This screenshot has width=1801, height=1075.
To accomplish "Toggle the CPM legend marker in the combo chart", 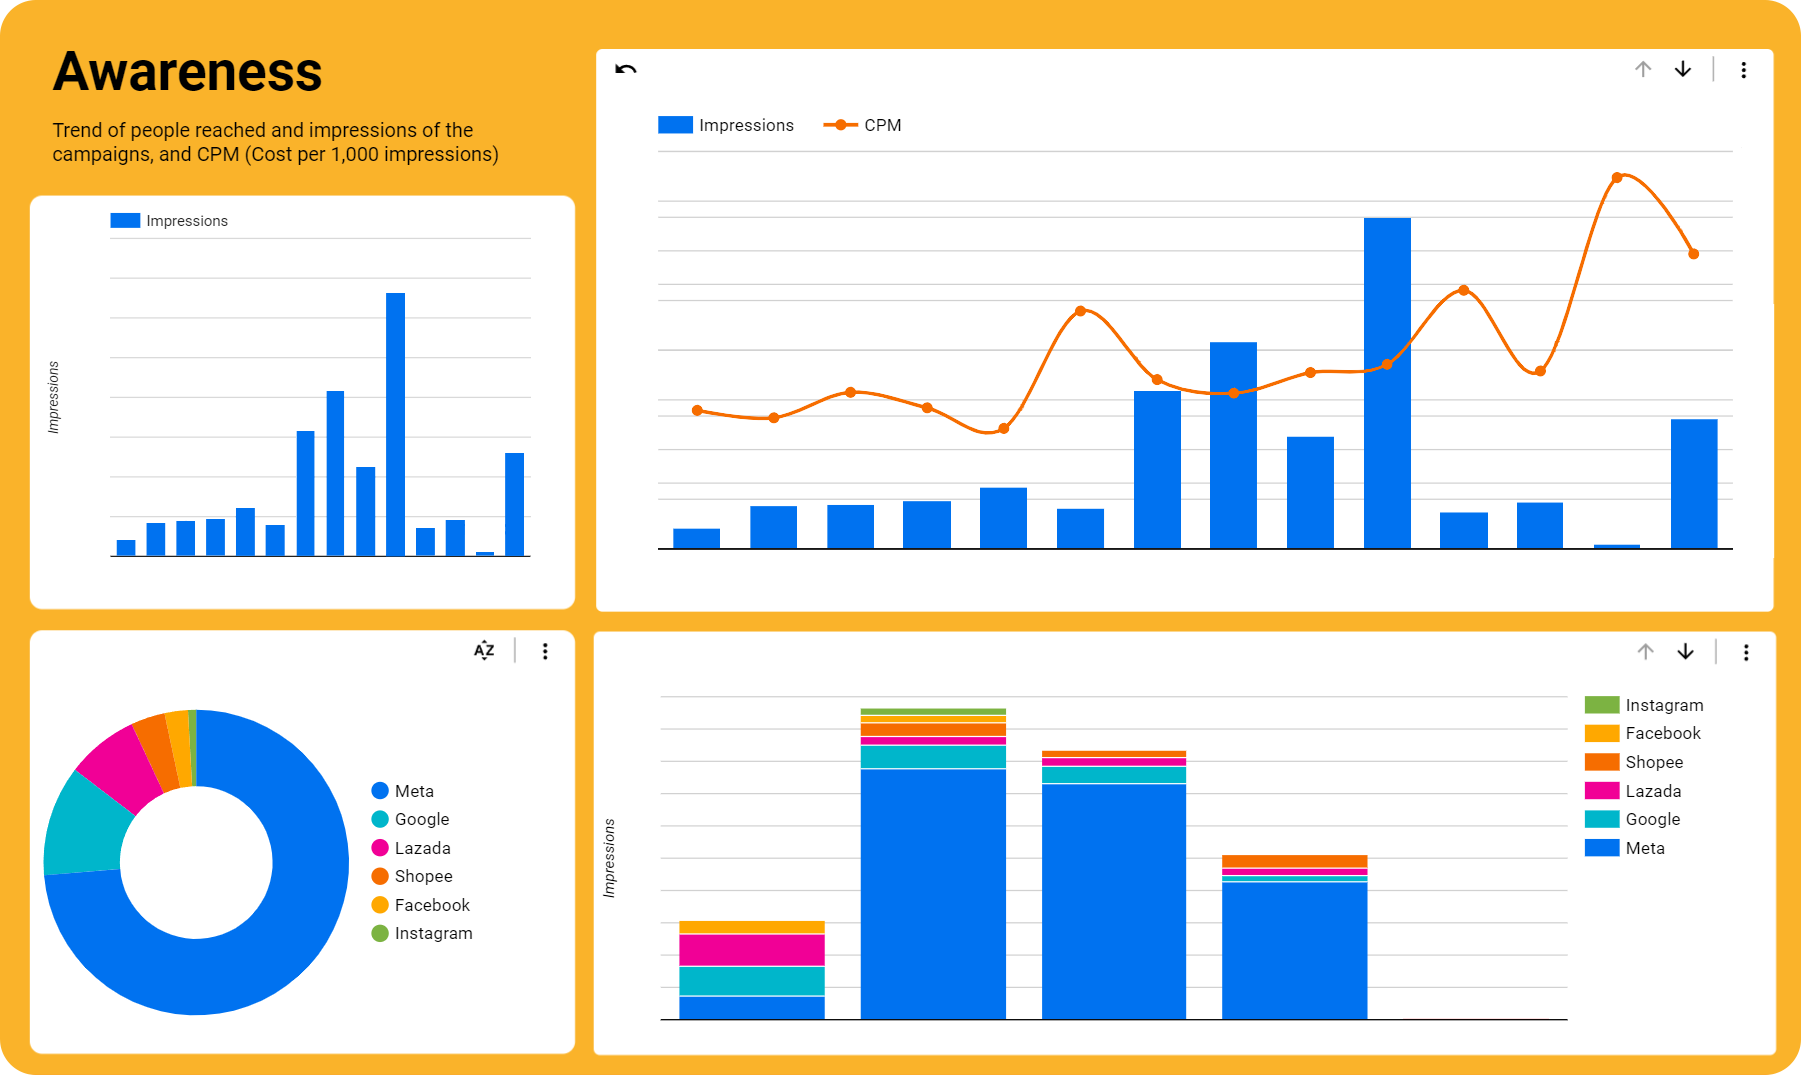I will coord(840,125).
